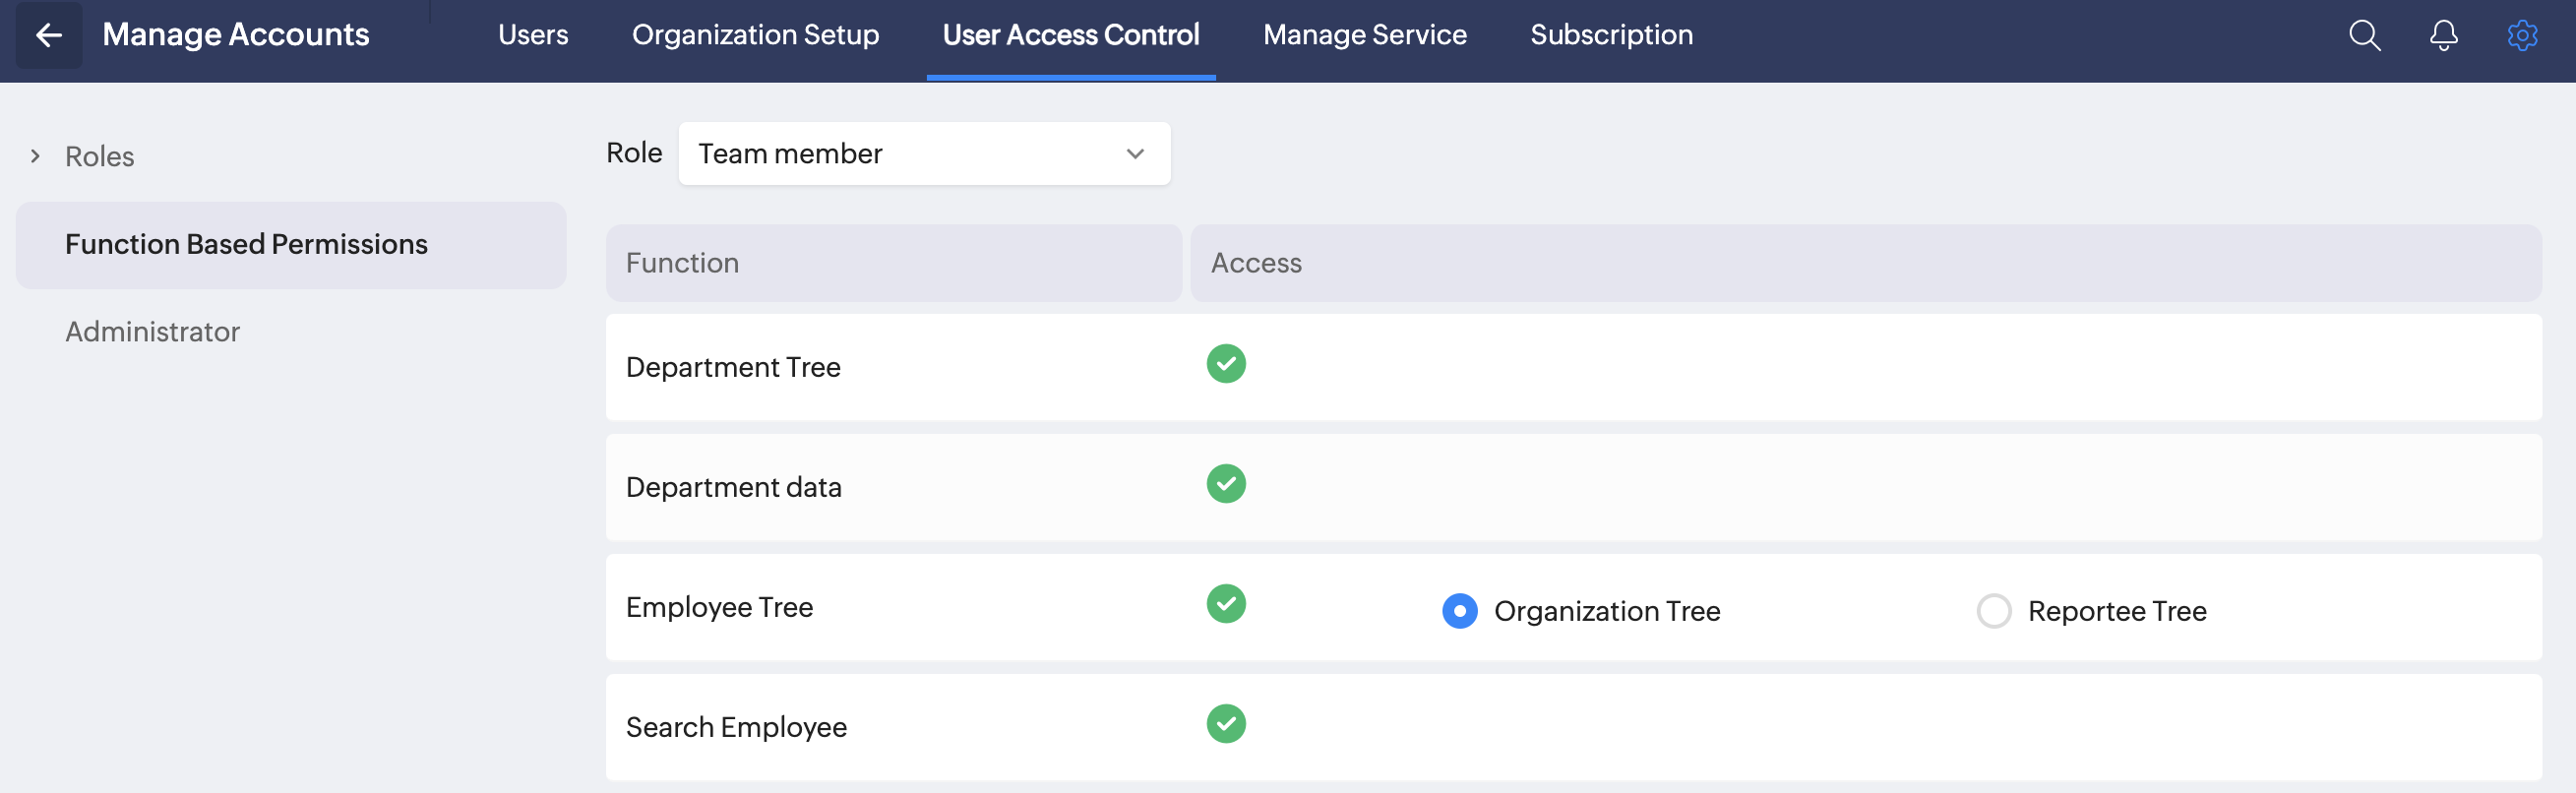This screenshot has height=793, width=2576.
Task: Click Search Employee green check icon
Action: click(x=1226, y=724)
